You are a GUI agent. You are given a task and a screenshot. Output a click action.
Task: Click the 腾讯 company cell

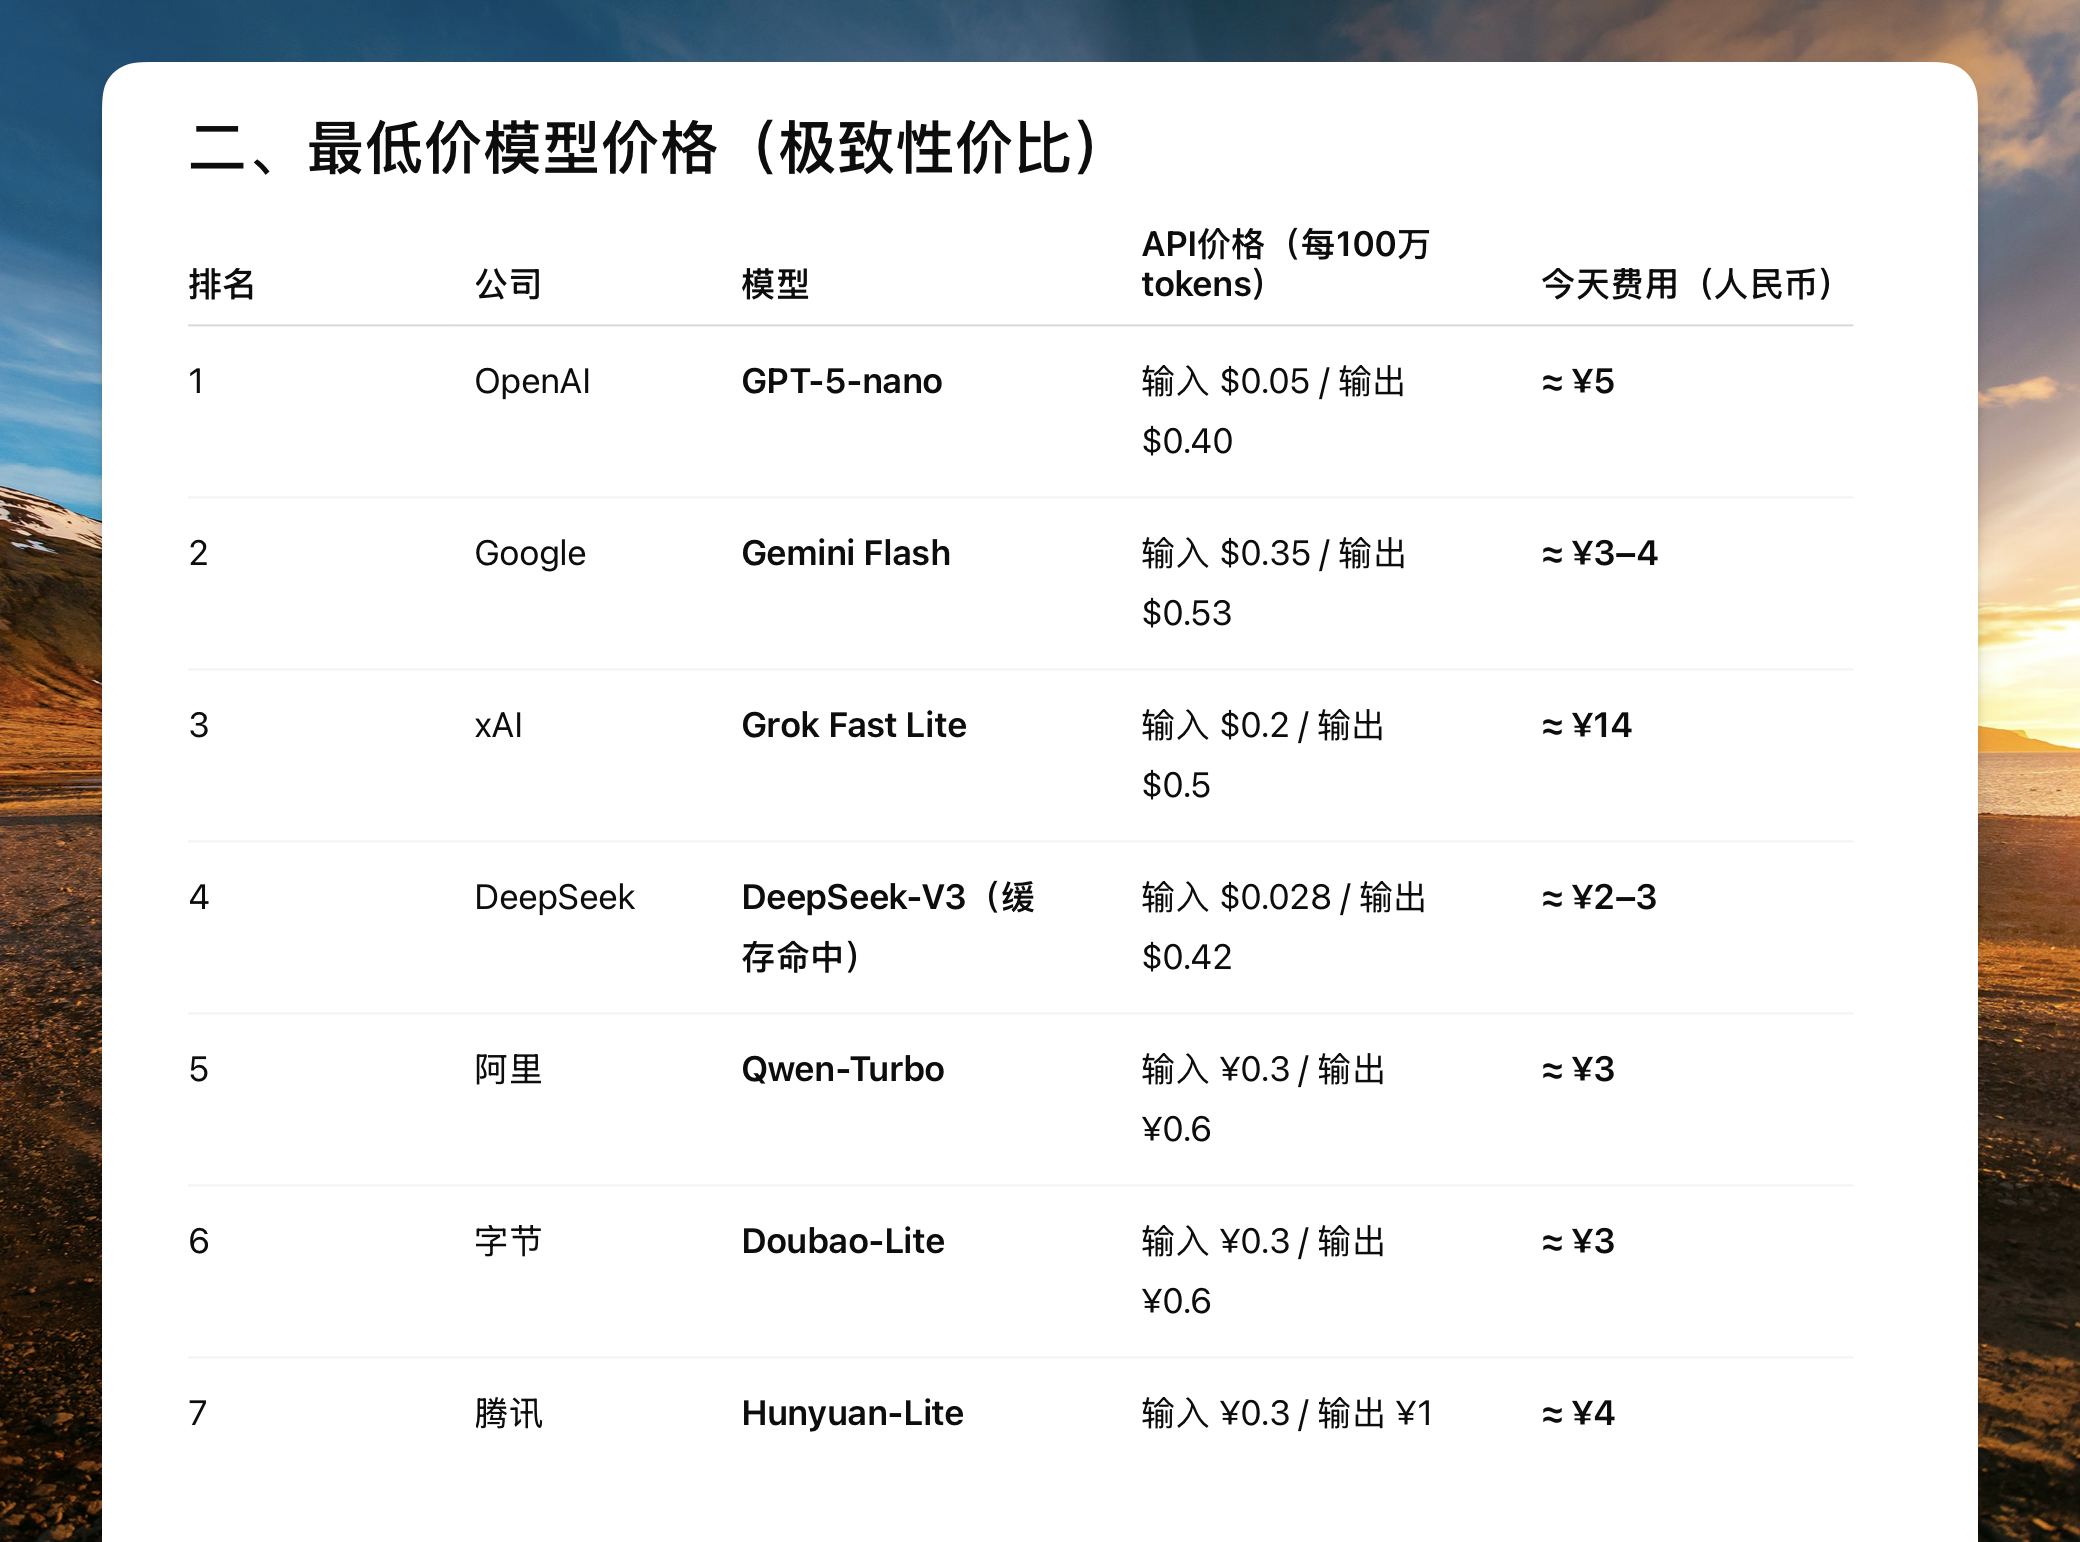(x=508, y=1414)
